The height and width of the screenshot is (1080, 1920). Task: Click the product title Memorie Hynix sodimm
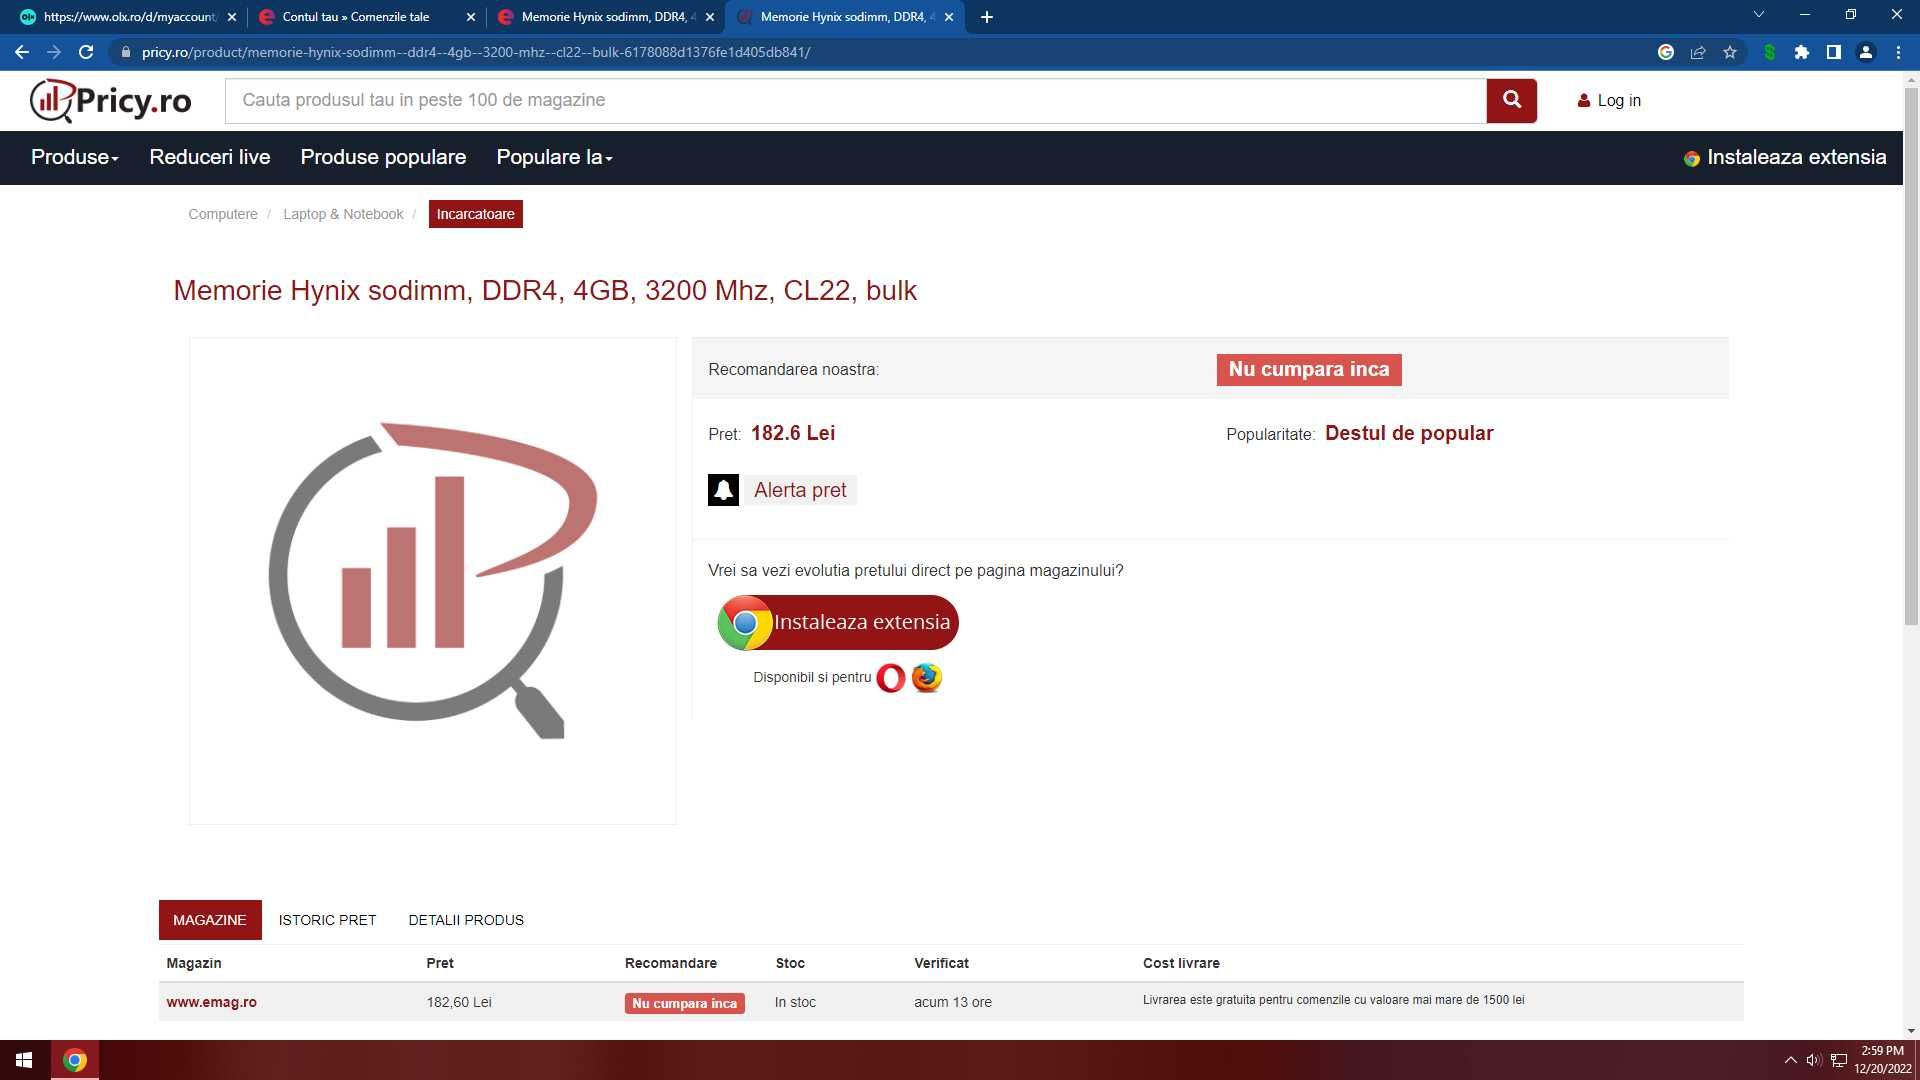pos(545,291)
